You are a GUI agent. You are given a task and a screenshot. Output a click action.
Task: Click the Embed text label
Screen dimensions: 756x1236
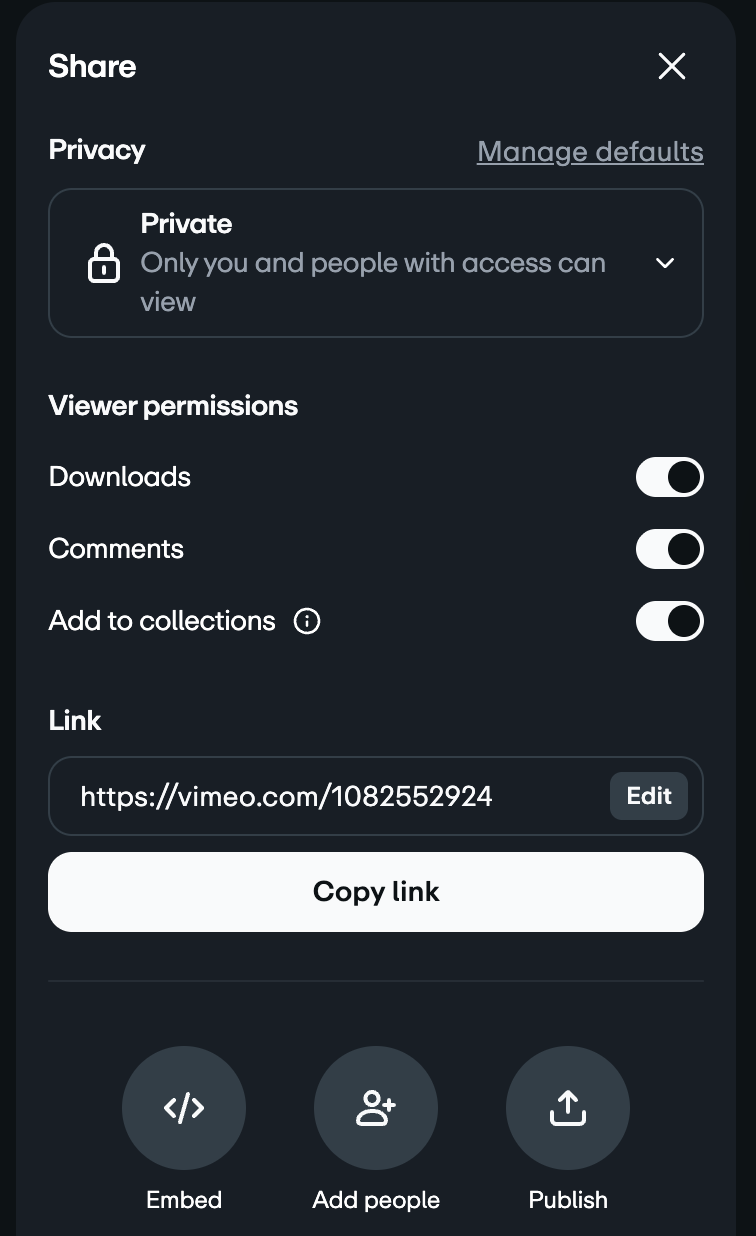click(x=184, y=1200)
